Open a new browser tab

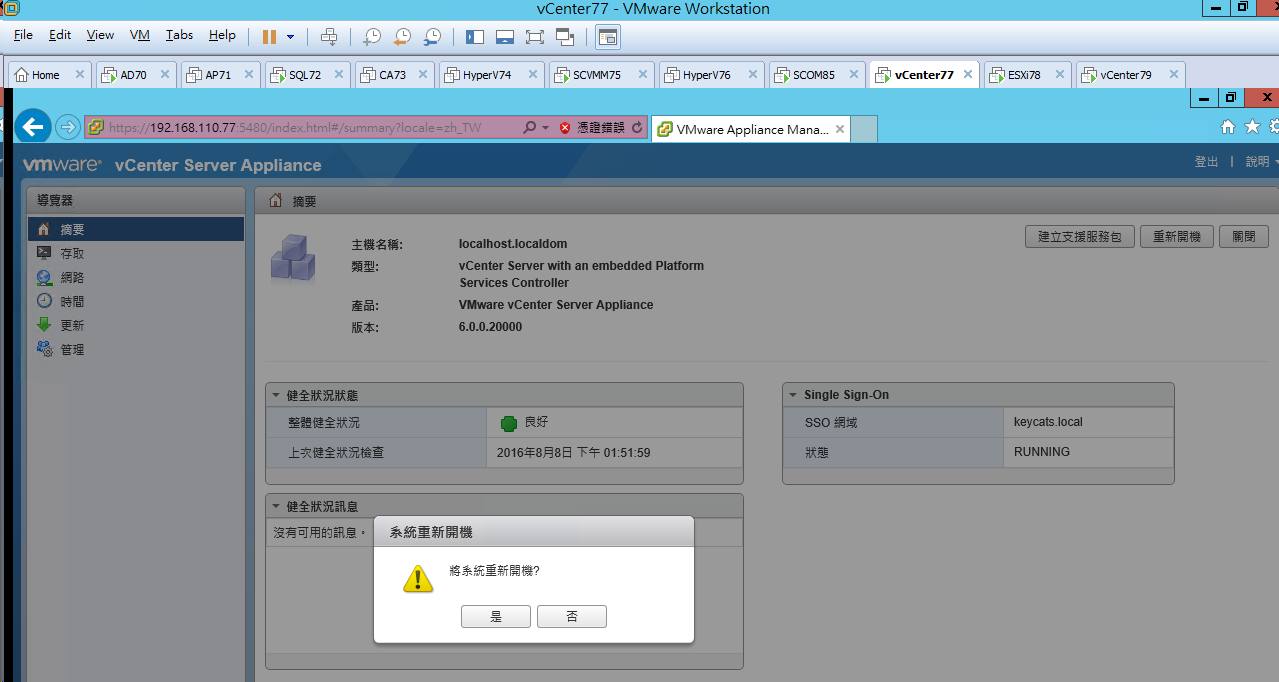pyautogui.click(x=865, y=129)
